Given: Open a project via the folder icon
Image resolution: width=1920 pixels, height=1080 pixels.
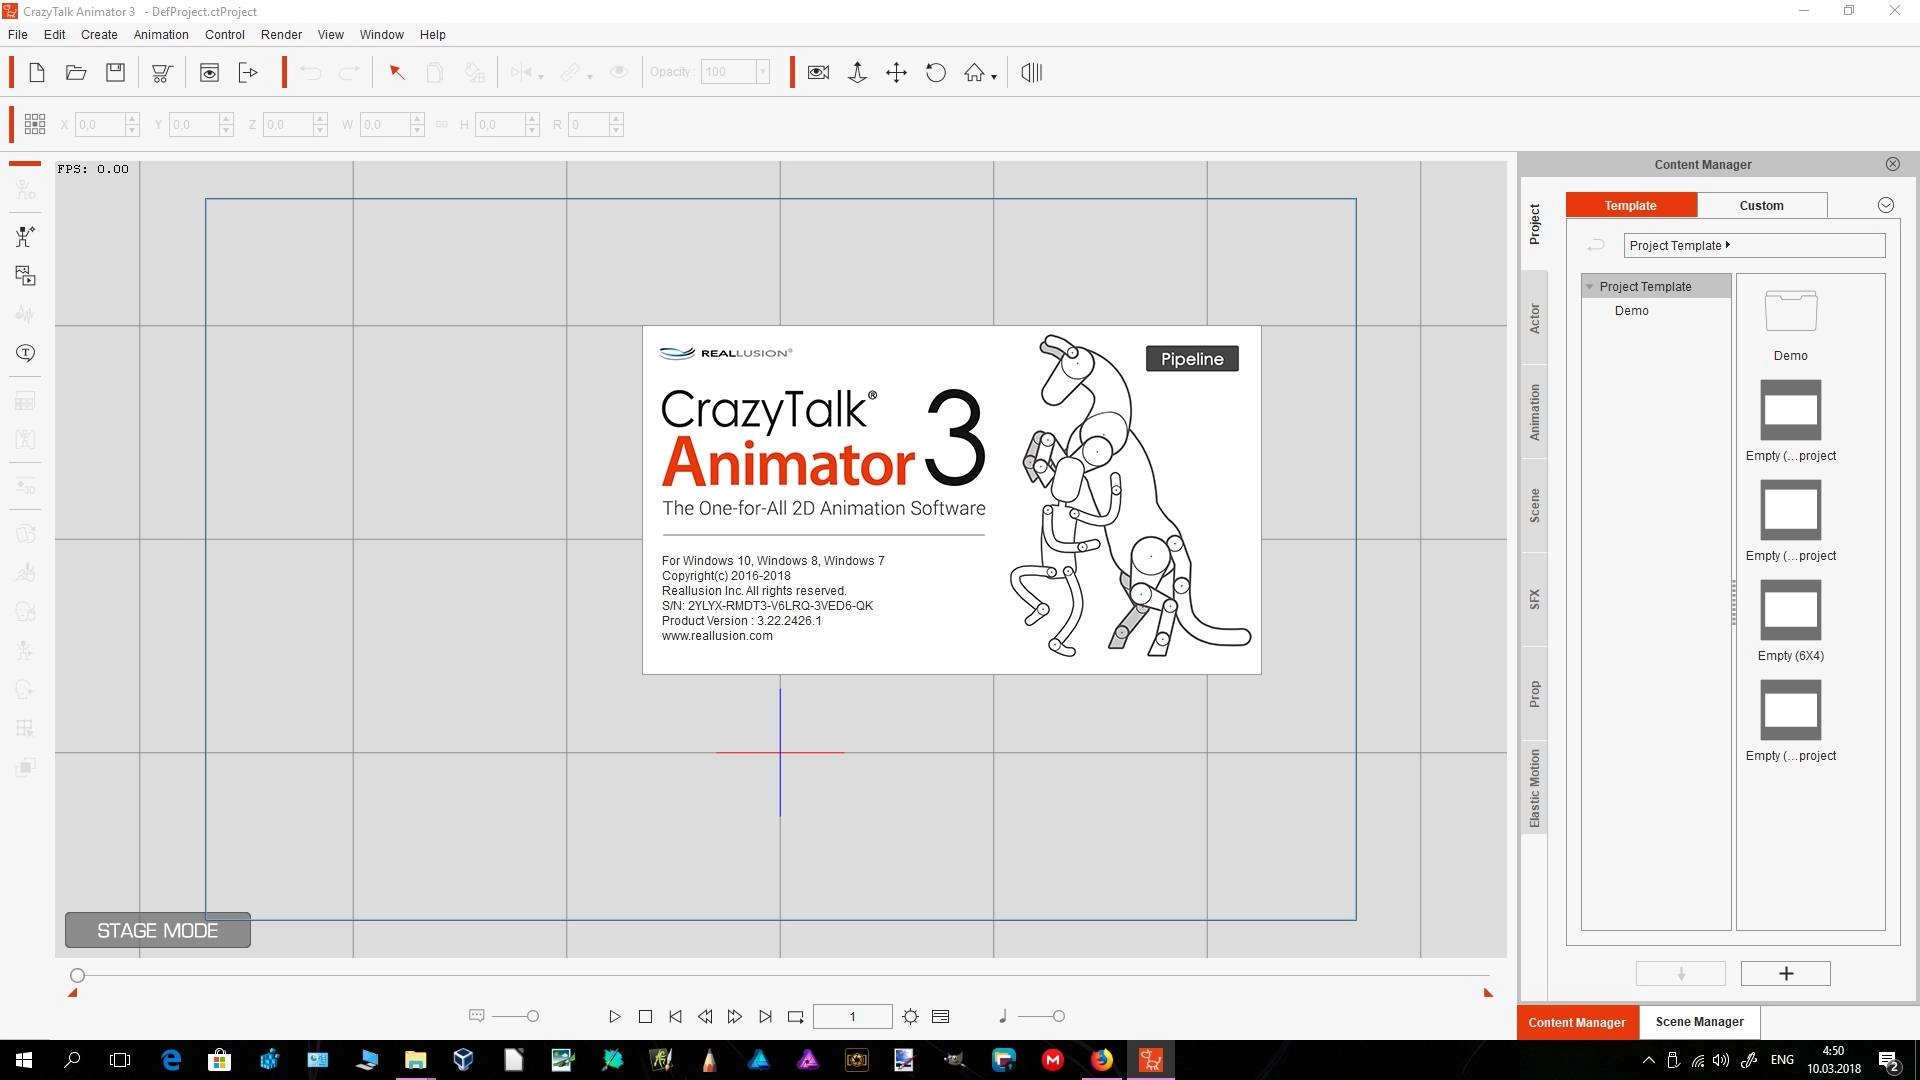Looking at the screenshot, I should 76,72.
